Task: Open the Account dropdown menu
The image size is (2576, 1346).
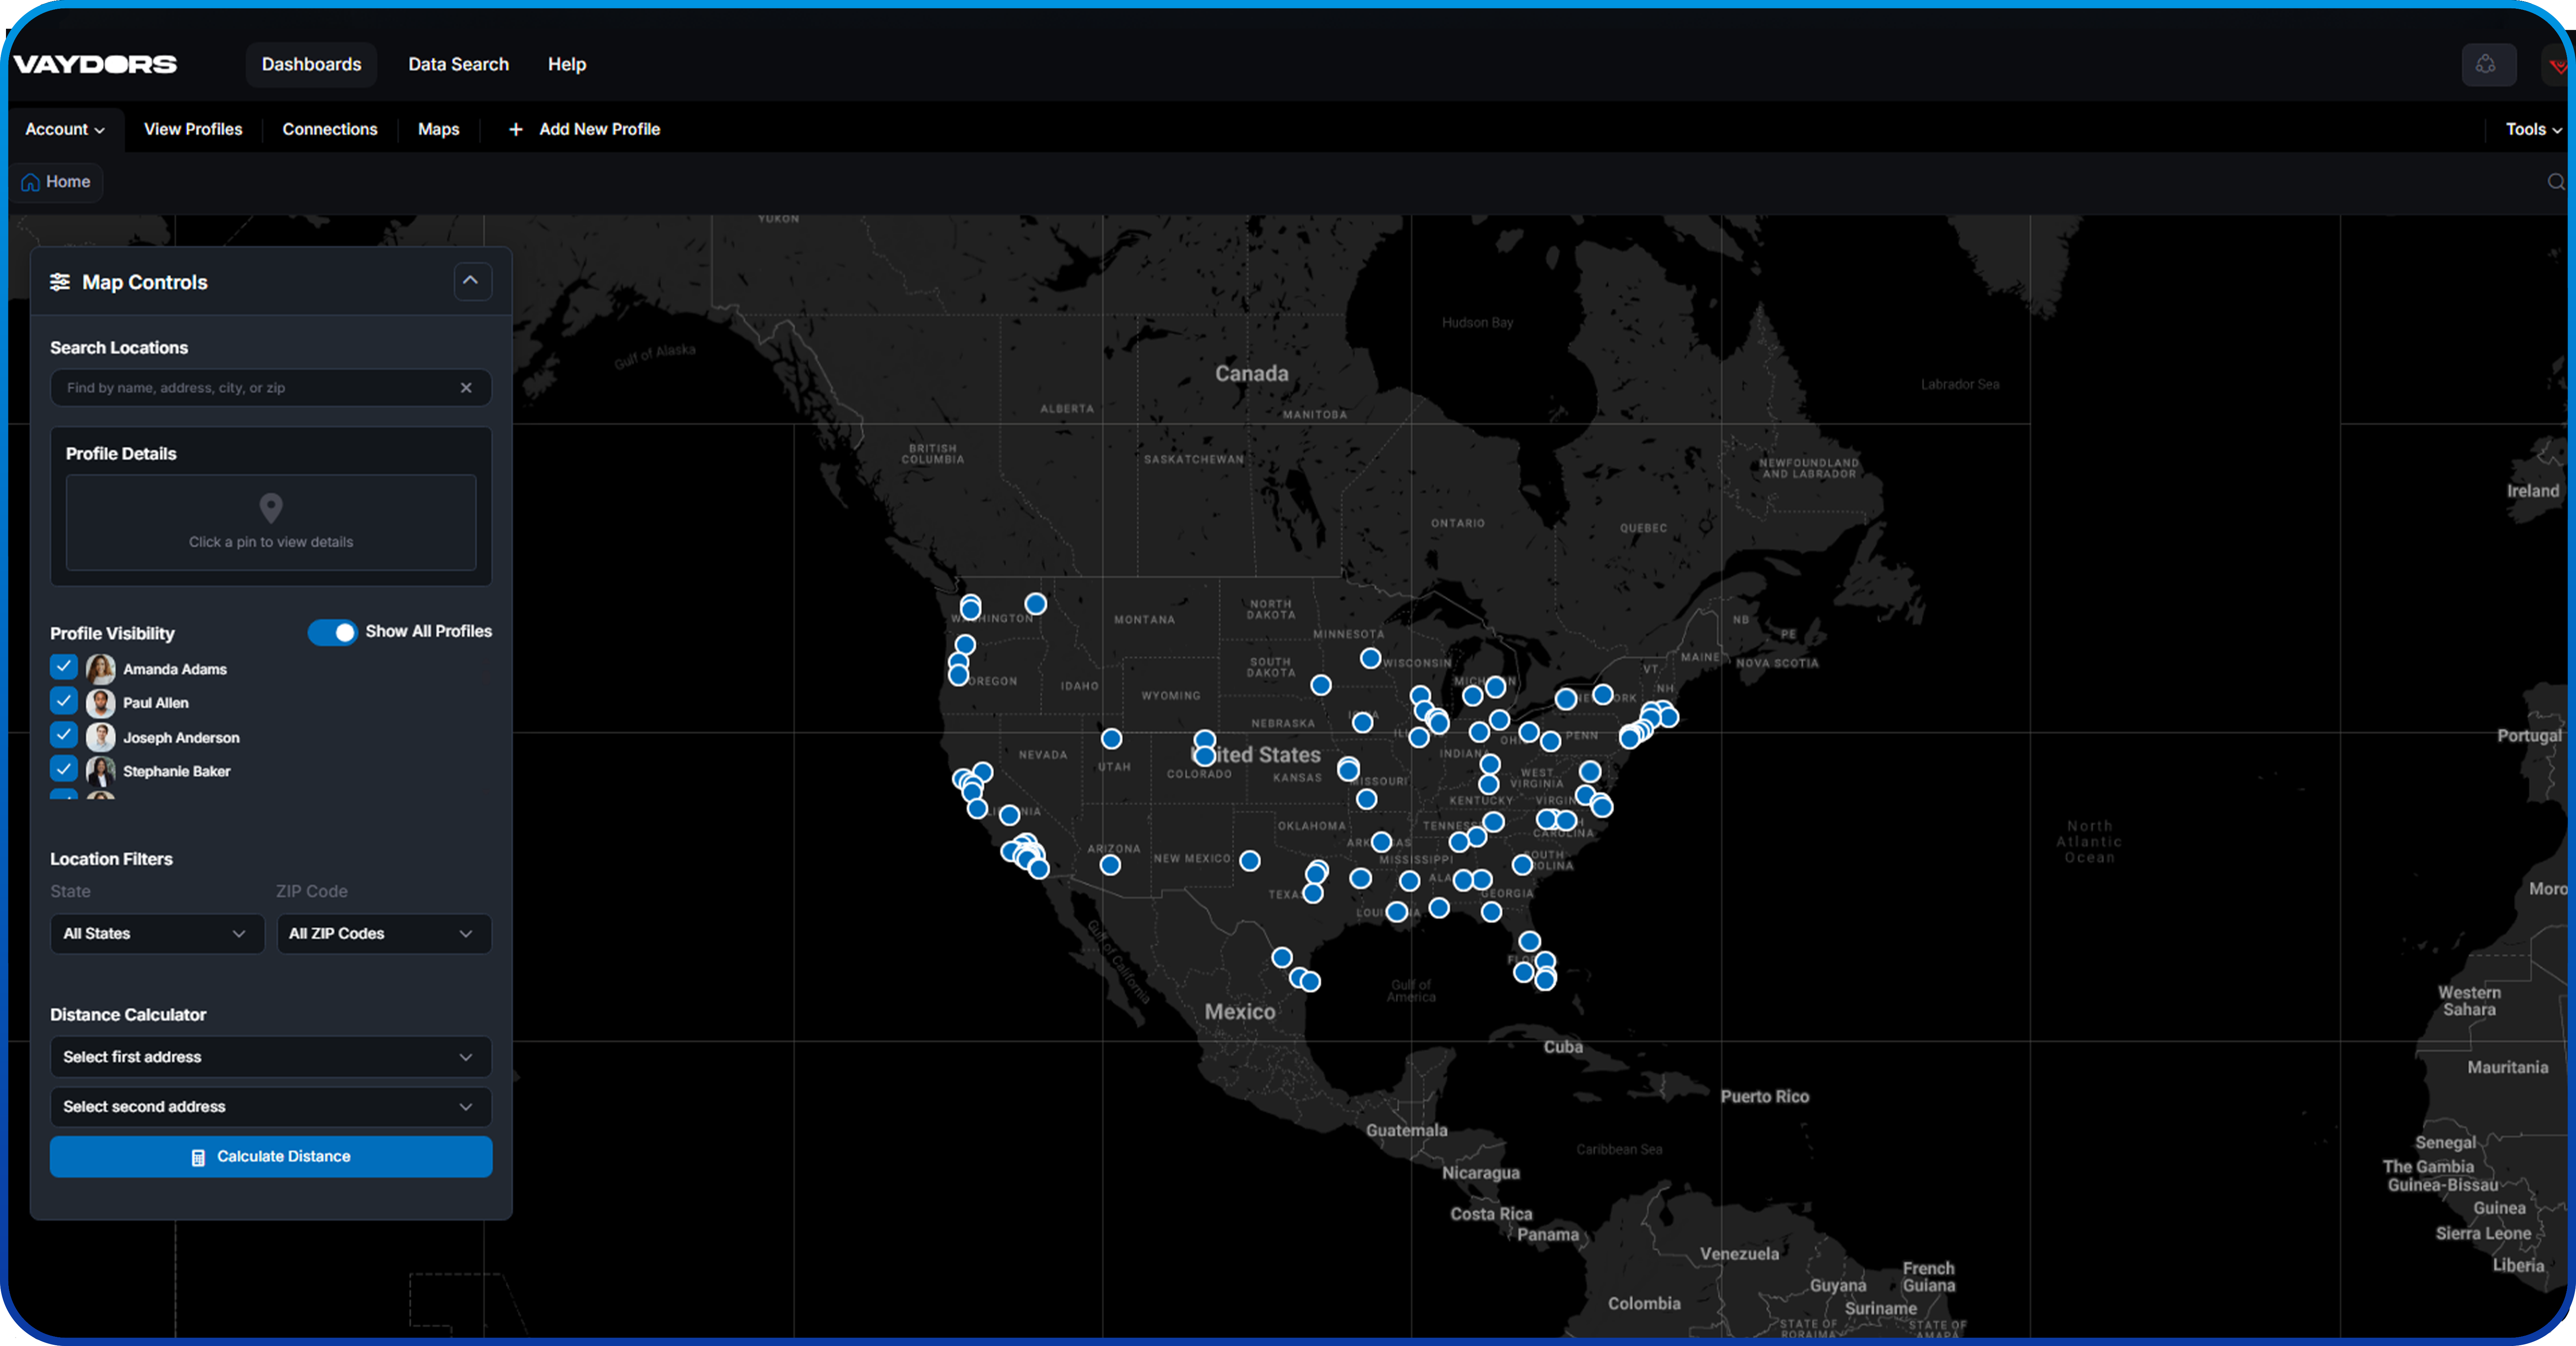Action: click(x=65, y=130)
